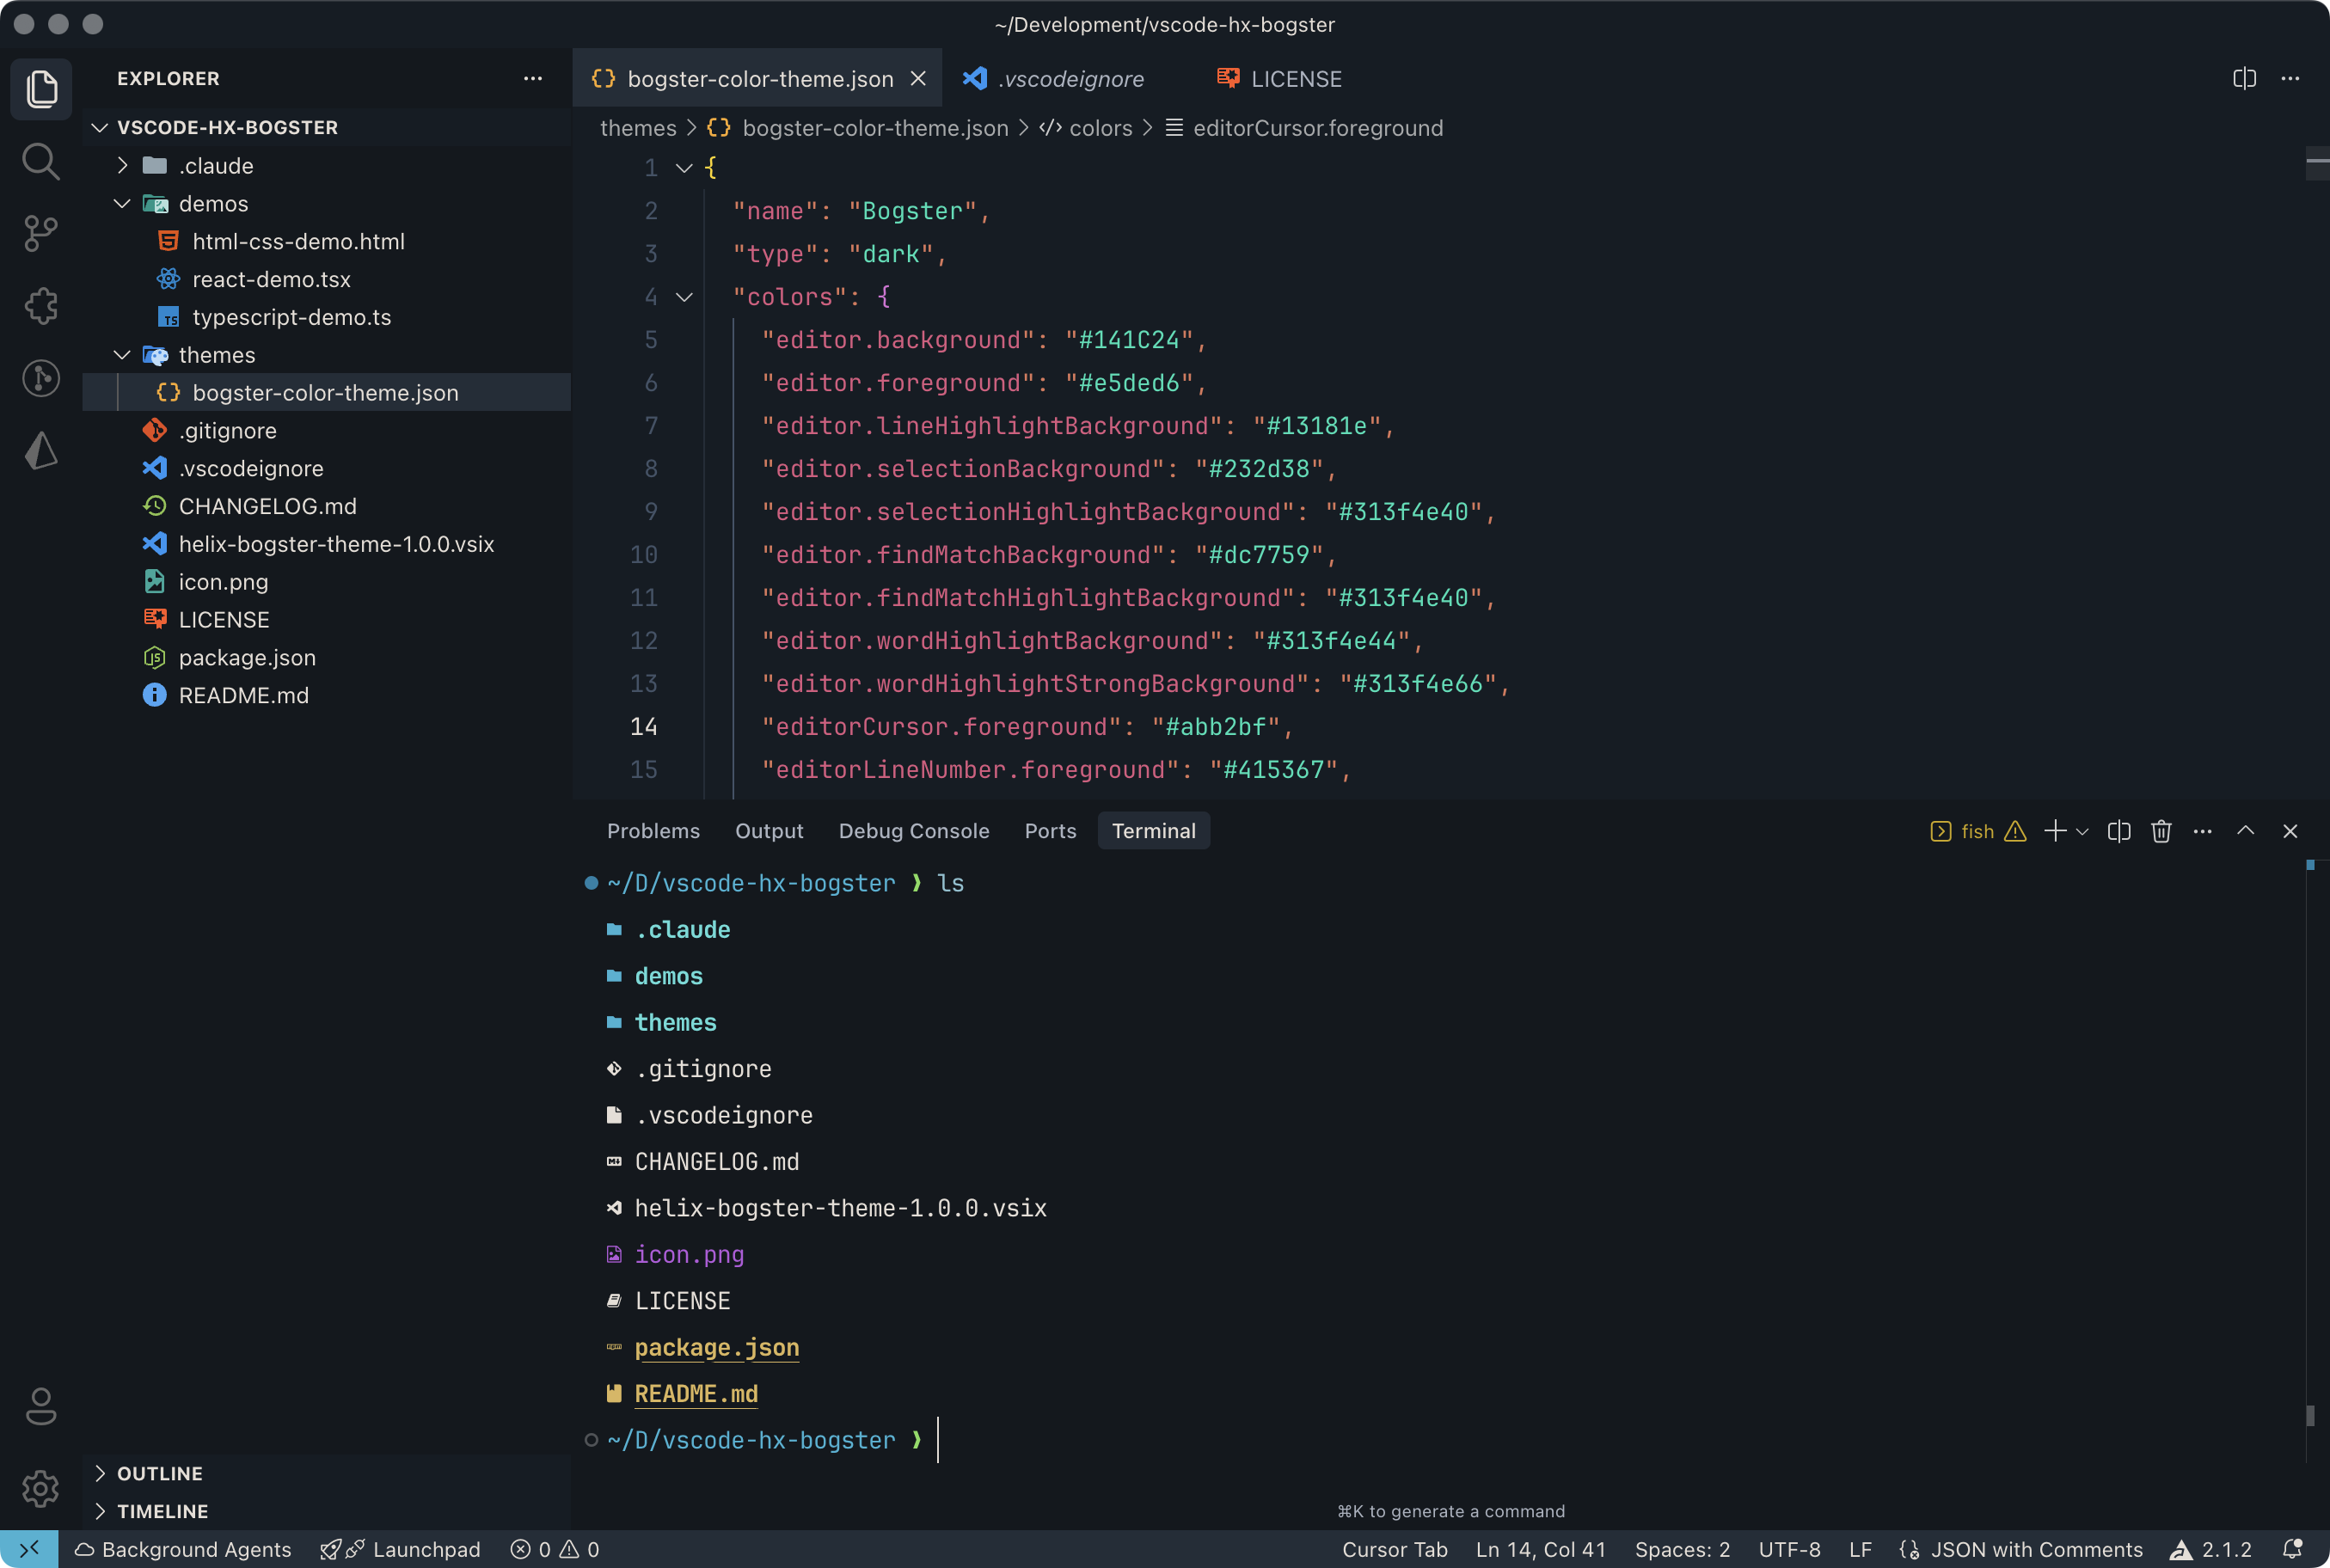Split editor right using toolbar icon

tap(2244, 78)
